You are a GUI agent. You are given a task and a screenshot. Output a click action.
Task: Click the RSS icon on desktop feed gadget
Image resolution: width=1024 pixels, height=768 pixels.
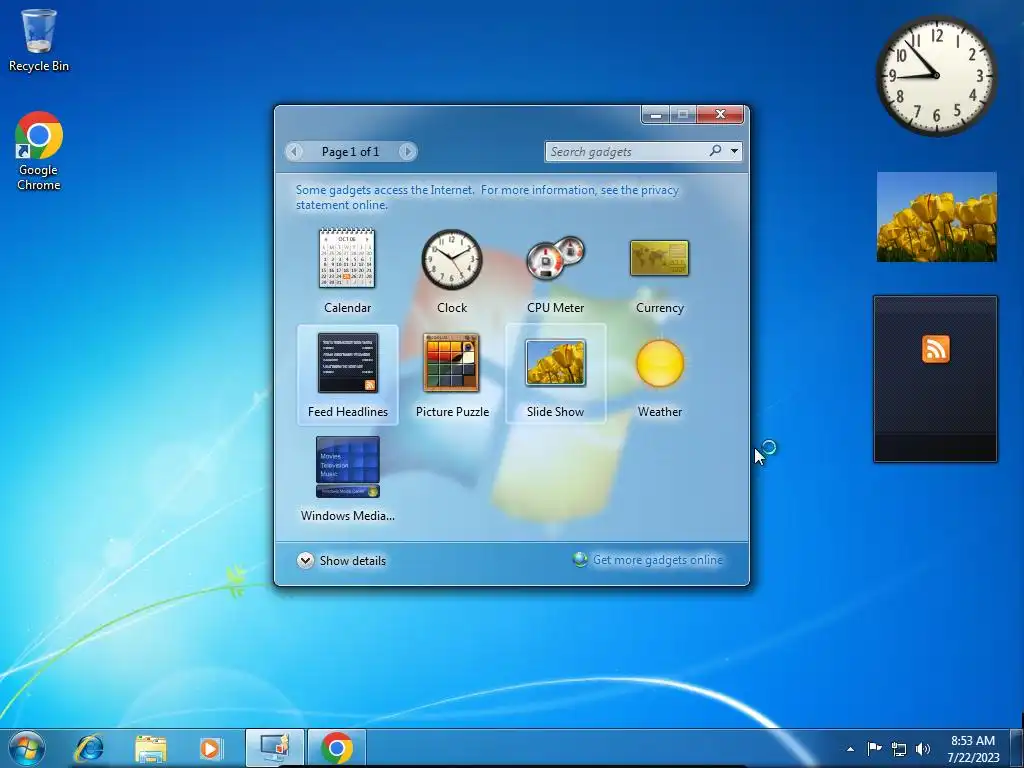(x=936, y=349)
